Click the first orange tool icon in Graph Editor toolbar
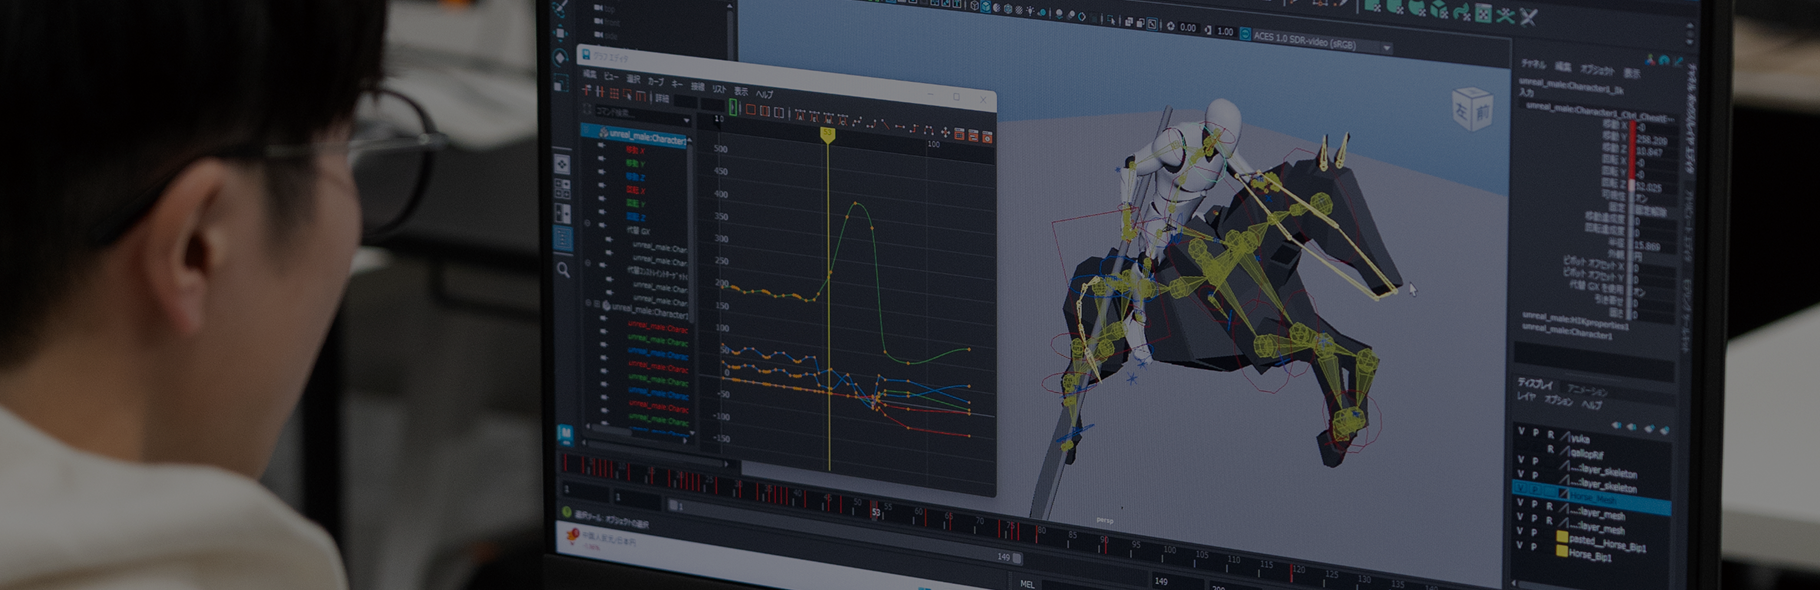Screen dimensions: 1820x590 tap(586, 90)
